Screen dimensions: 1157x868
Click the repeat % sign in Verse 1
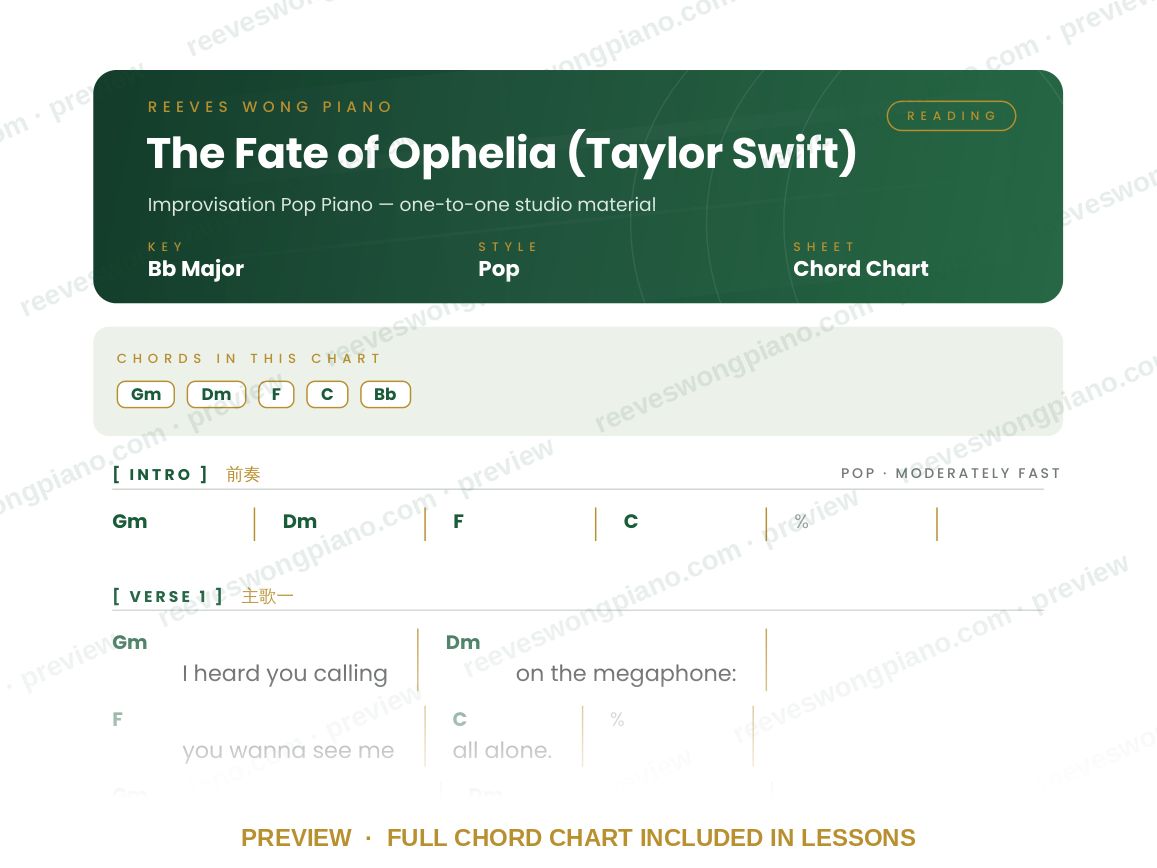tap(618, 719)
